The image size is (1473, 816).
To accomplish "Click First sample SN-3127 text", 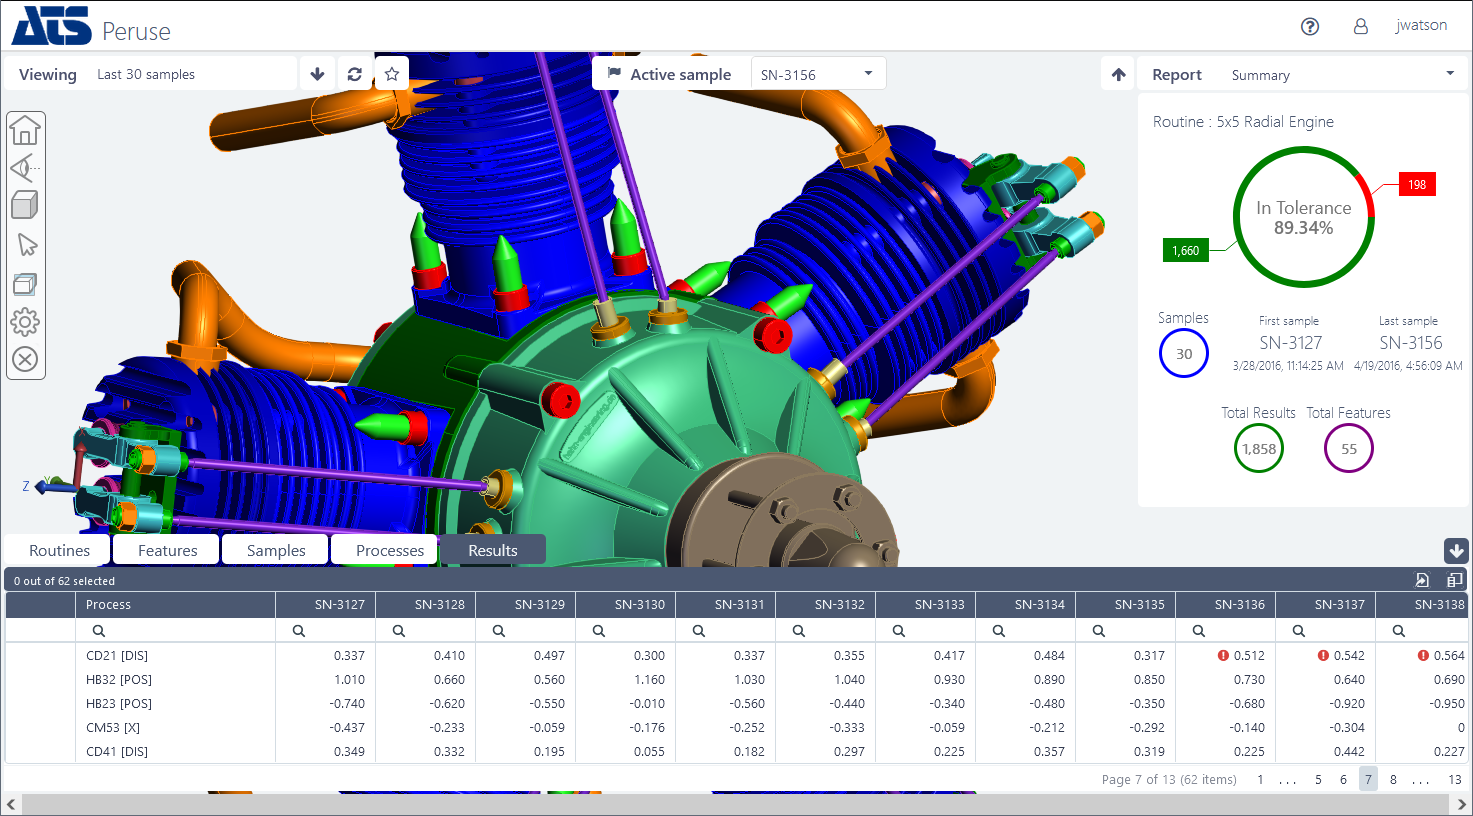I will coord(1290,343).
